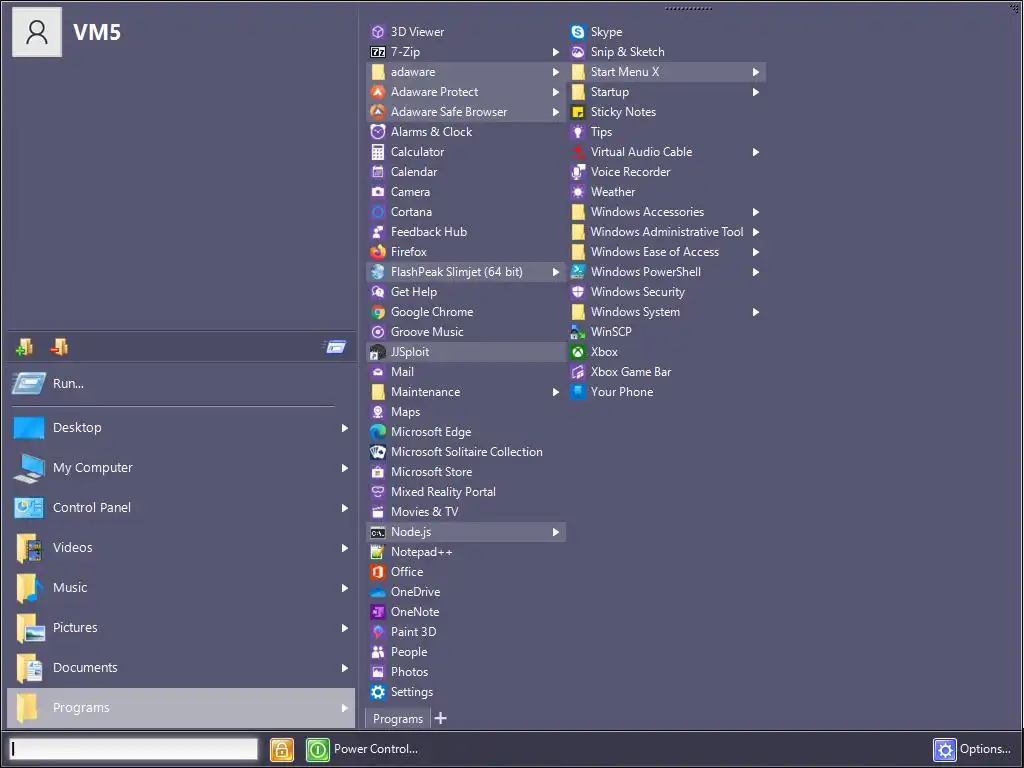Open the Office icon
1024x768 pixels.
pyautogui.click(x=377, y=571)
